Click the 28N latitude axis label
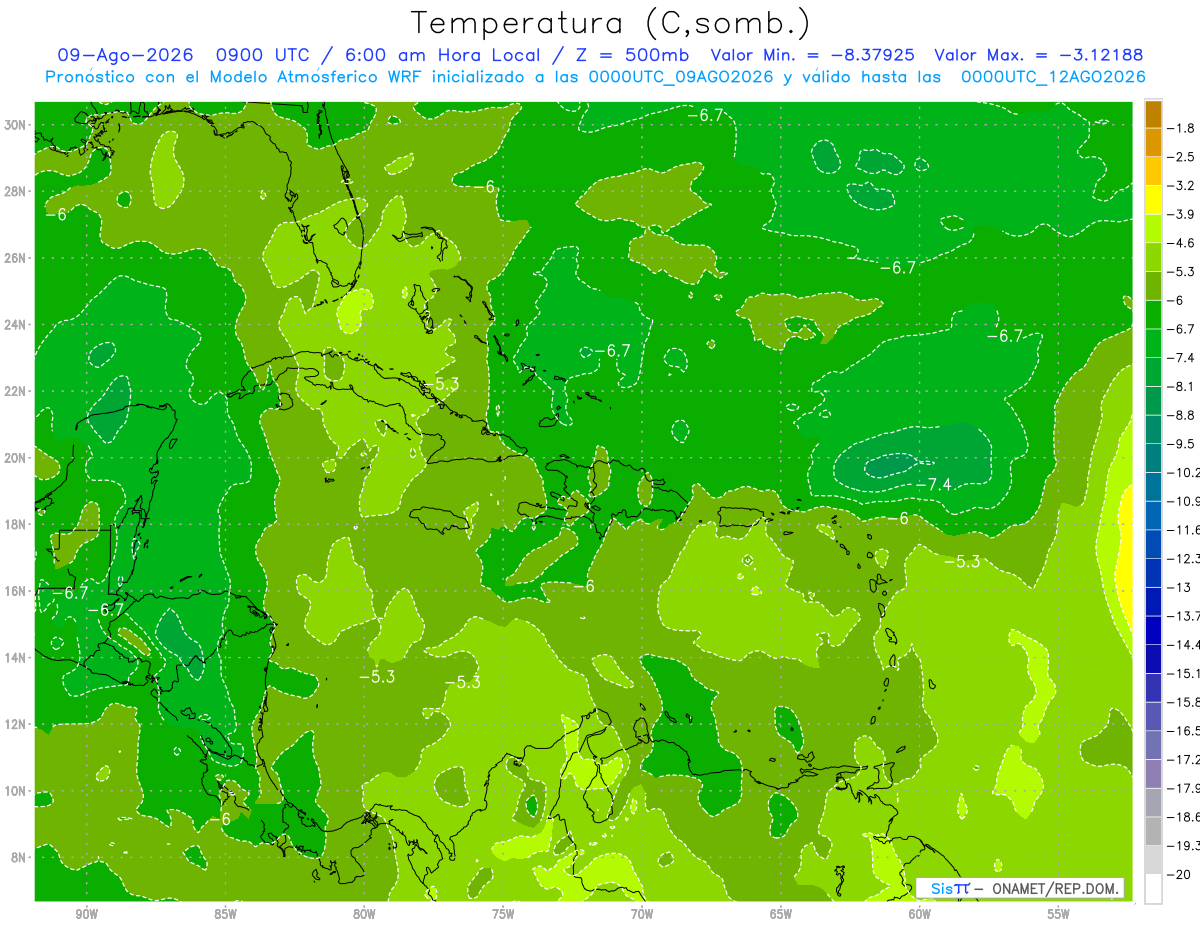The image size is (1200, 927). pos(17,191)
